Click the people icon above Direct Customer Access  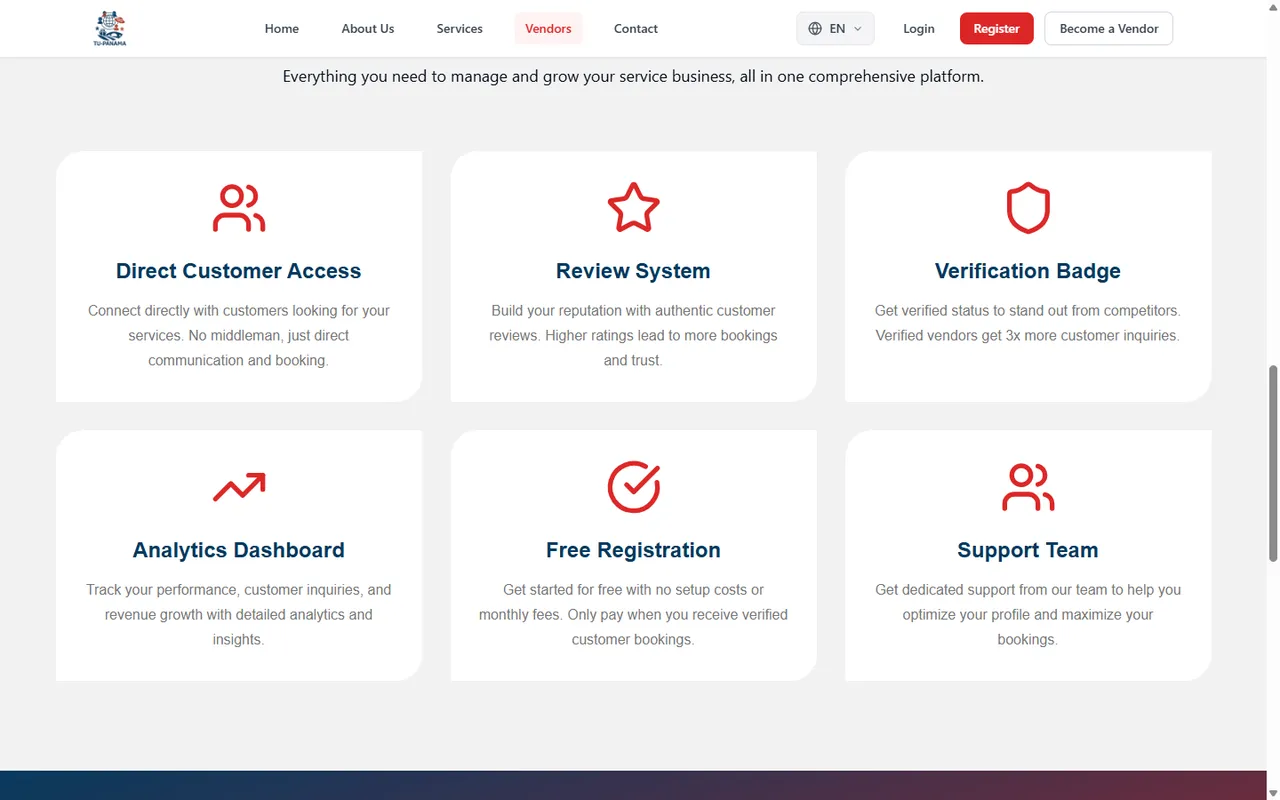239,208
